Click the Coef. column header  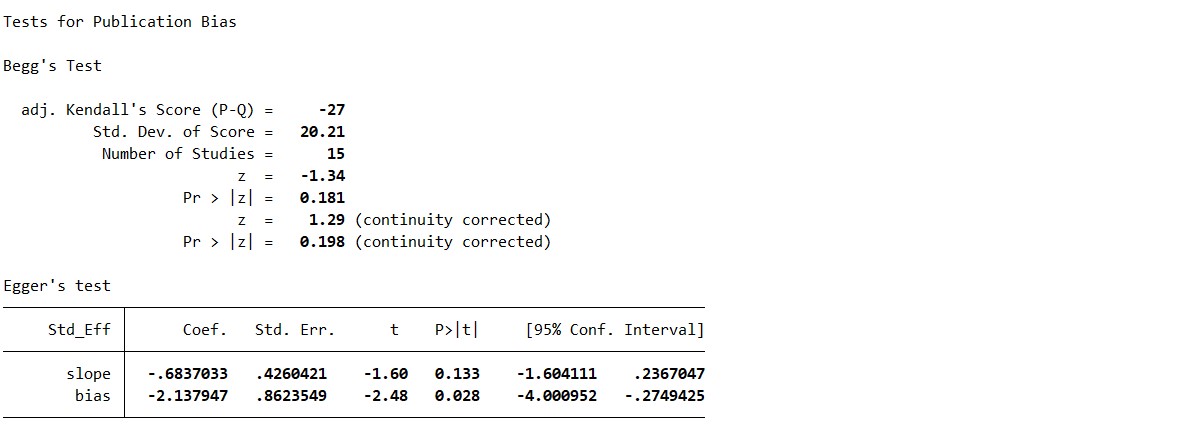point(205,330)
